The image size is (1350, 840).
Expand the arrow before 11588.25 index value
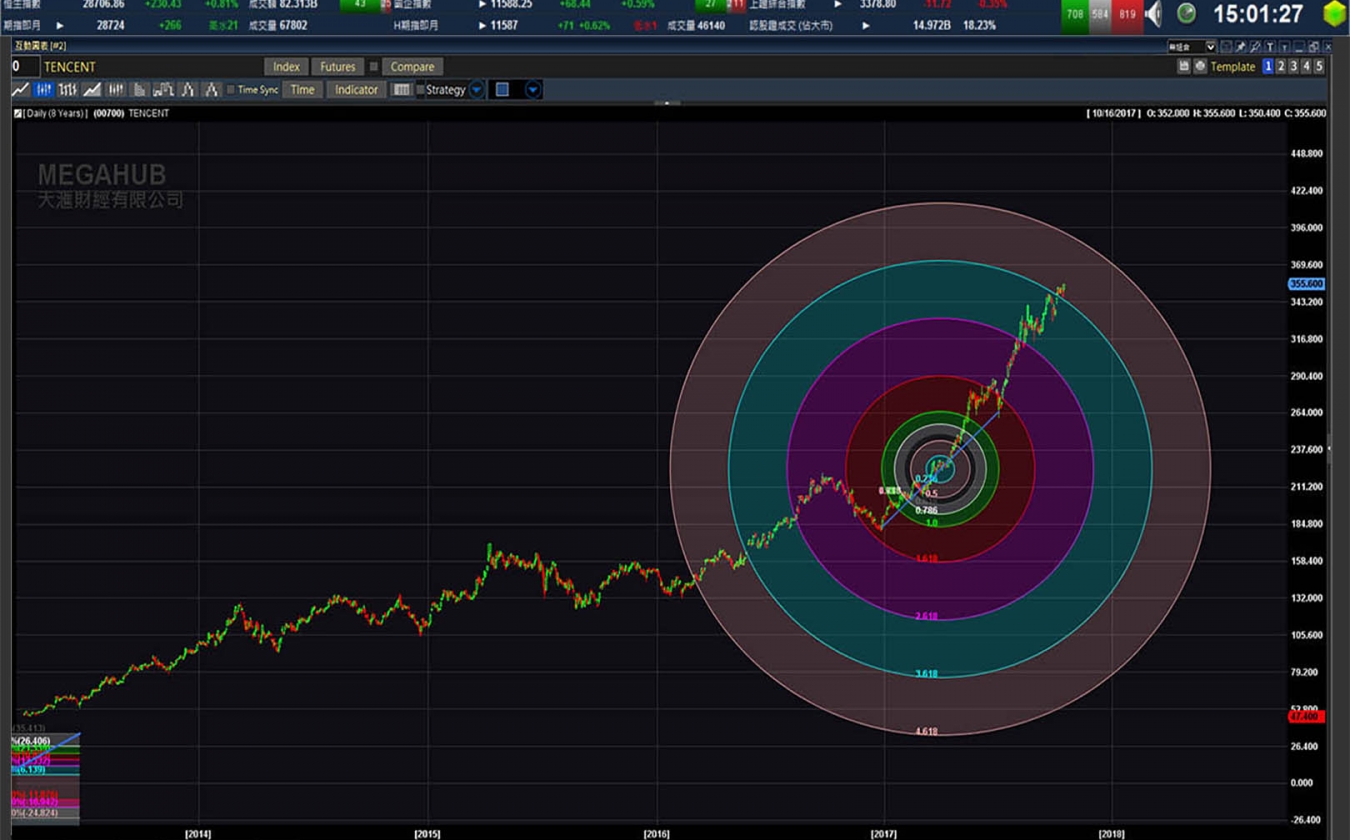[x=482, y=5]
